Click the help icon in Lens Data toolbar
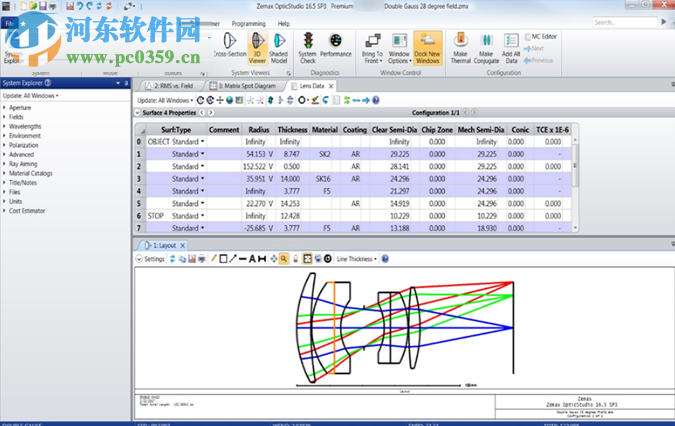675x426 pixels. [376, 100]
